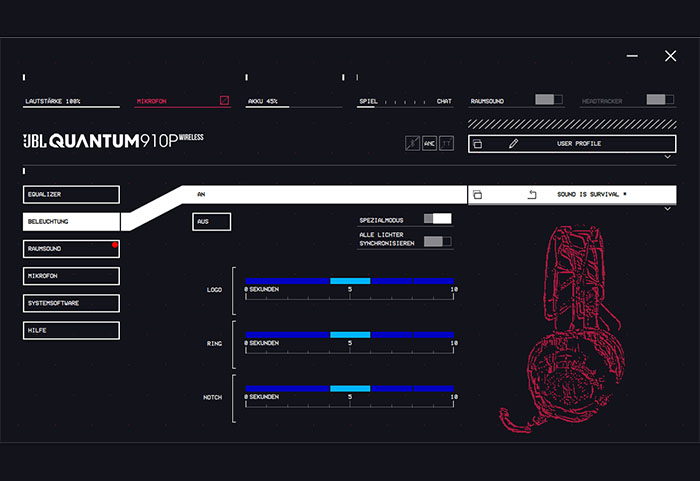Select the BELEUCHTUNG section

pos(71,222)
